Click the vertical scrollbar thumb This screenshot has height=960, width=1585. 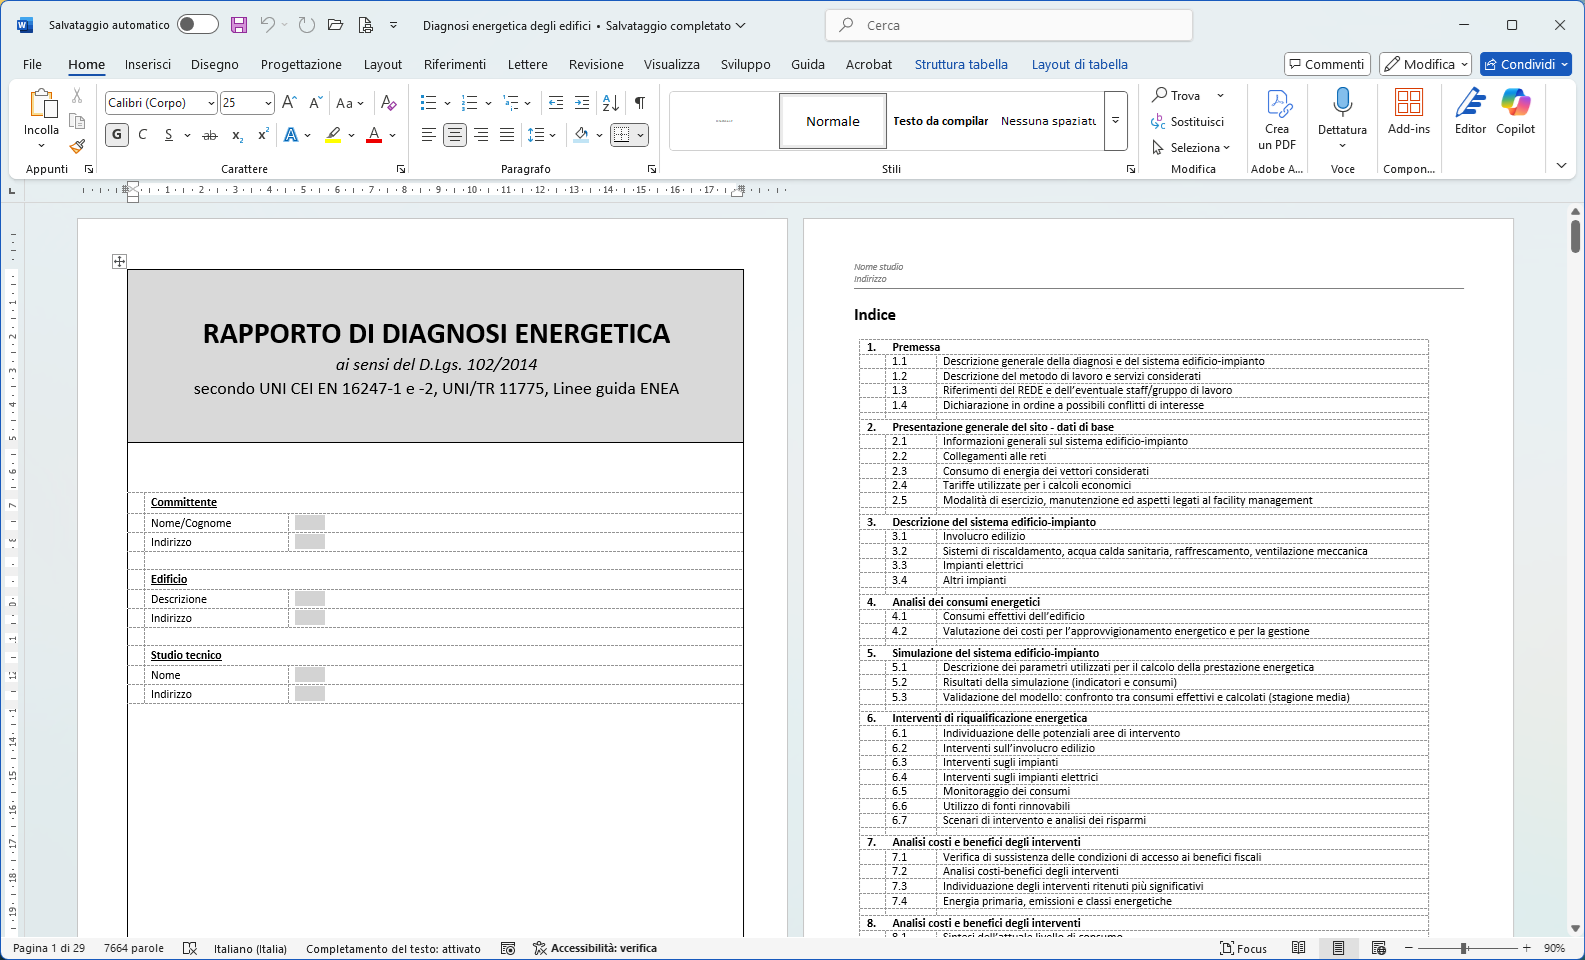pos(1576,236)
